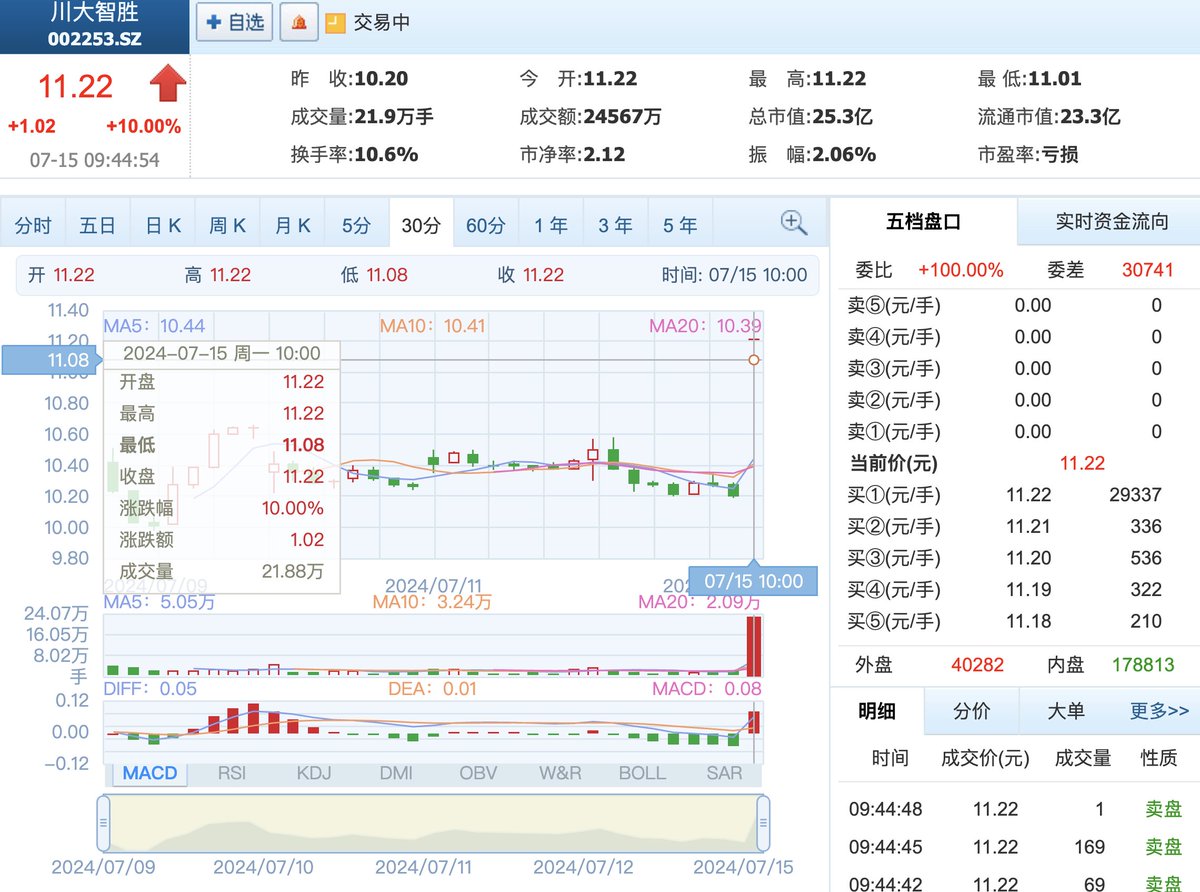Click the DIFF: 0.05 MACD legend
The image size is (1200, 892).
[x=150, y=688]
